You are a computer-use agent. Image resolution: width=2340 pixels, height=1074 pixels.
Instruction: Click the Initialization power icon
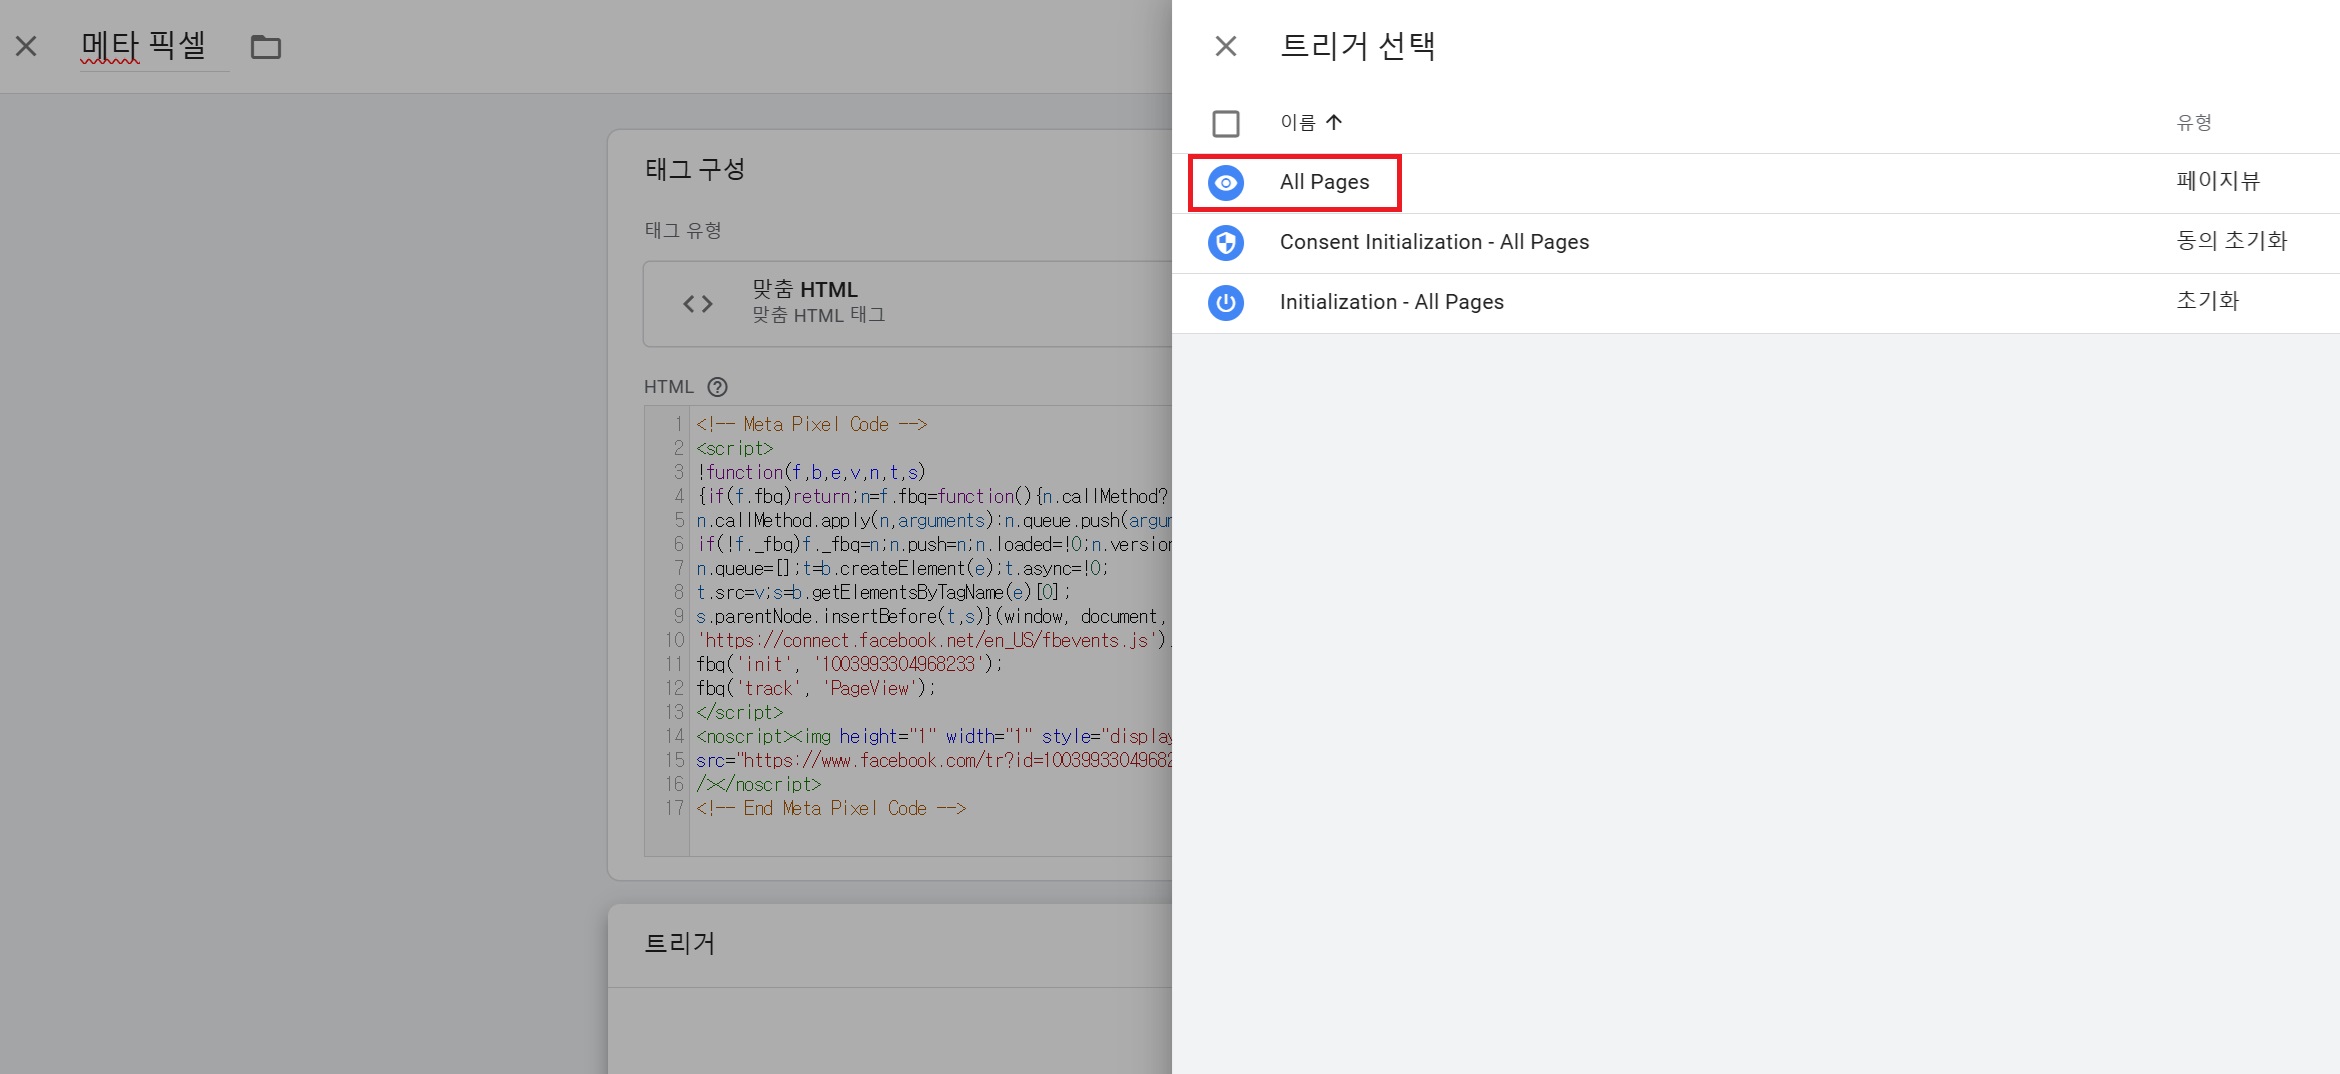tap(1225, 303)
